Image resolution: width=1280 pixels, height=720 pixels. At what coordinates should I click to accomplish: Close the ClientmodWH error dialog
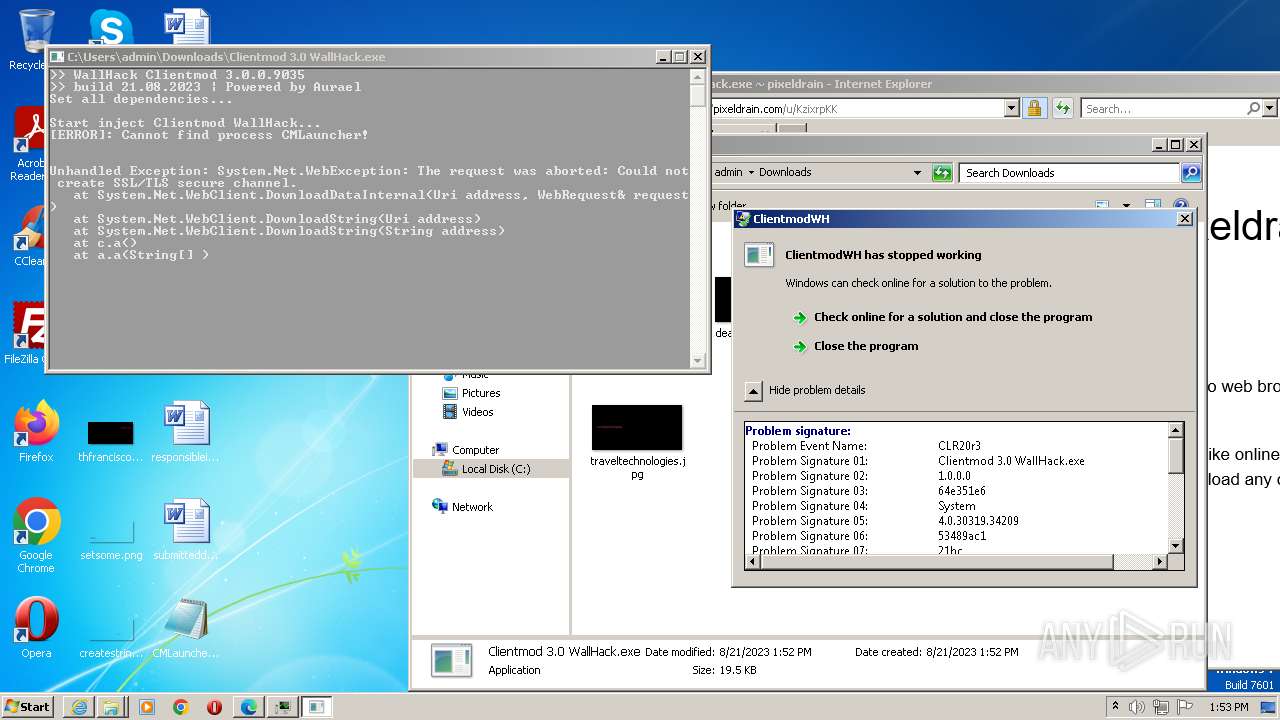click(x=1185, y=218)
